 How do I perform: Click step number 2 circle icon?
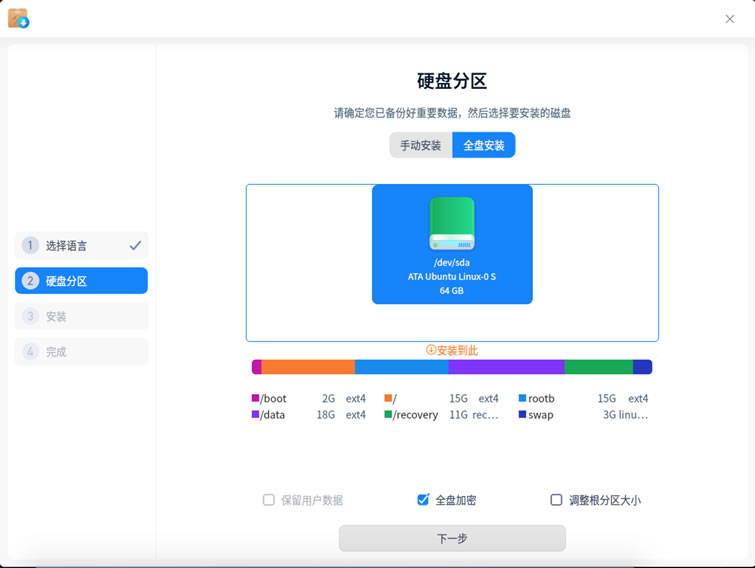pos(30,281)
